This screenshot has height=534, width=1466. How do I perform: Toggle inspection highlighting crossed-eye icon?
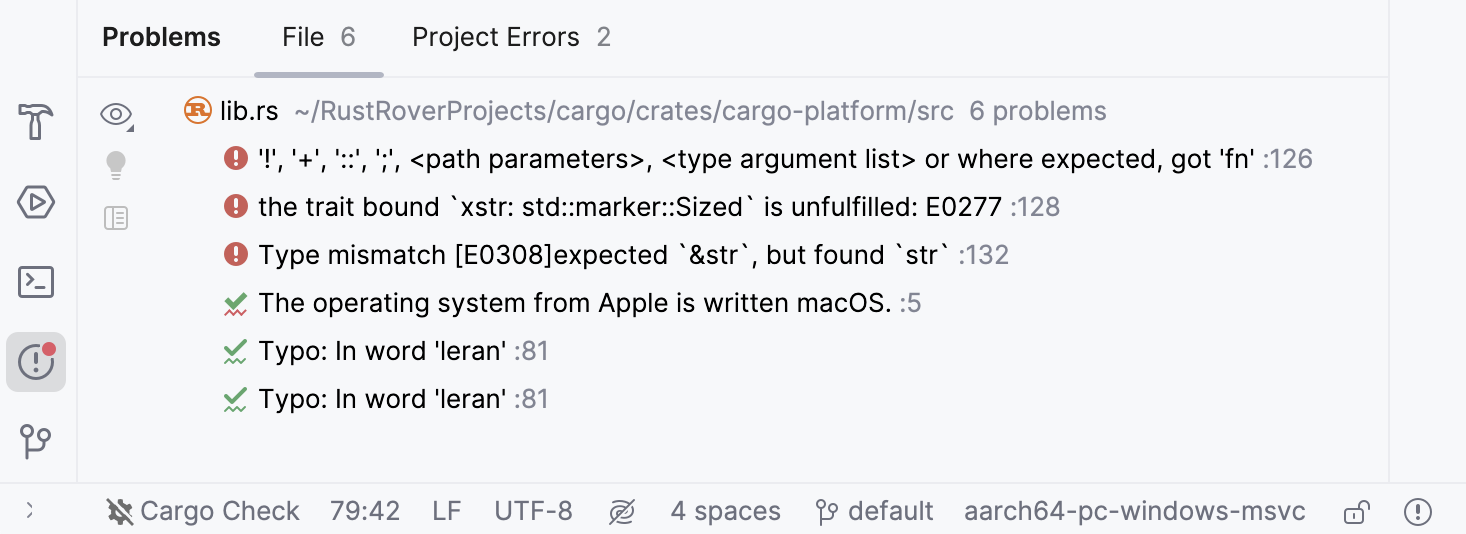(621, 512)
